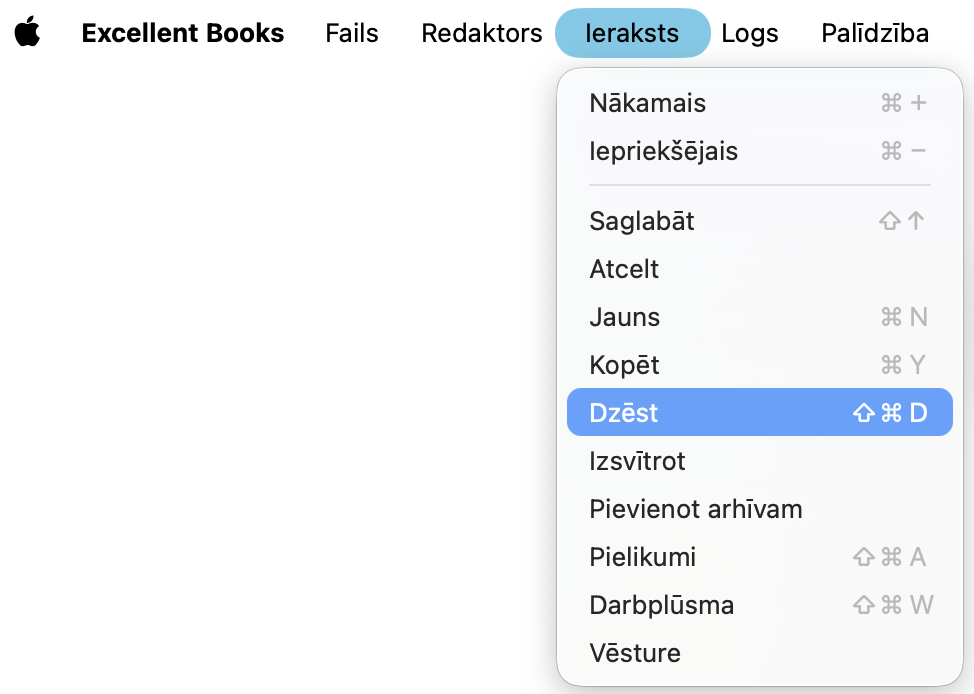Select Darbplūsma from the menu

pyautogui.click(x=661, y=605)
